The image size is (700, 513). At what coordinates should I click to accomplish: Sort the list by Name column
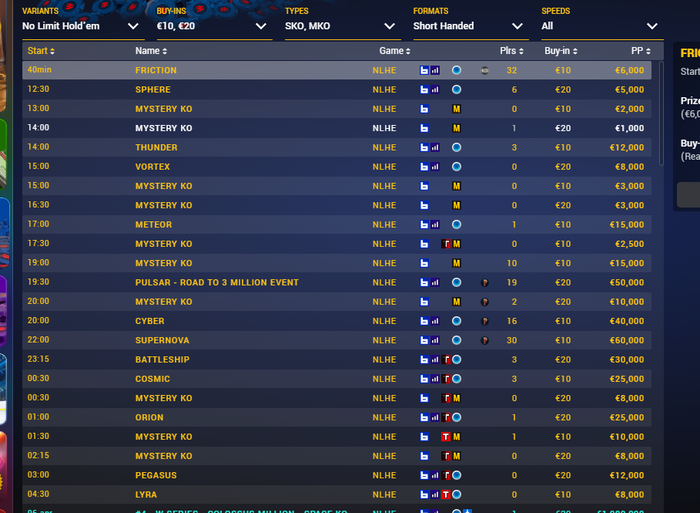(151, 51)
